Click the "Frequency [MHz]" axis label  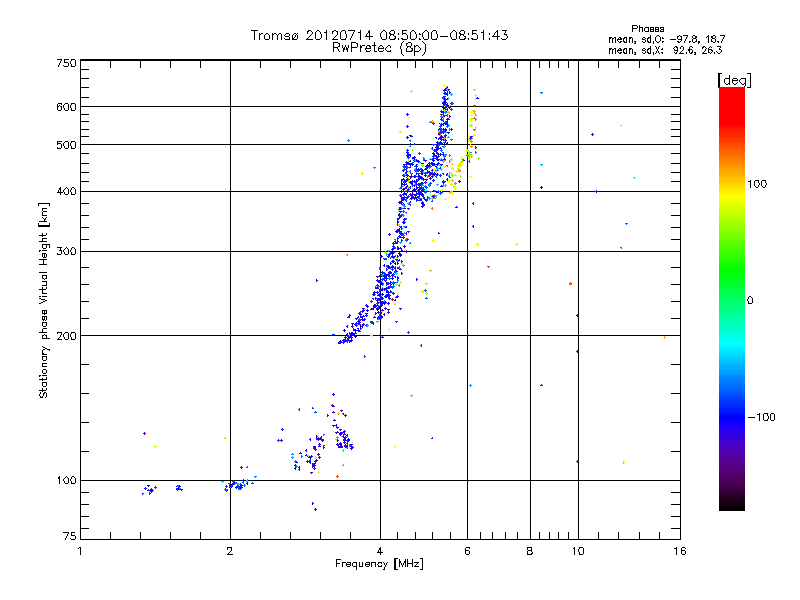[x=379, y=564]
